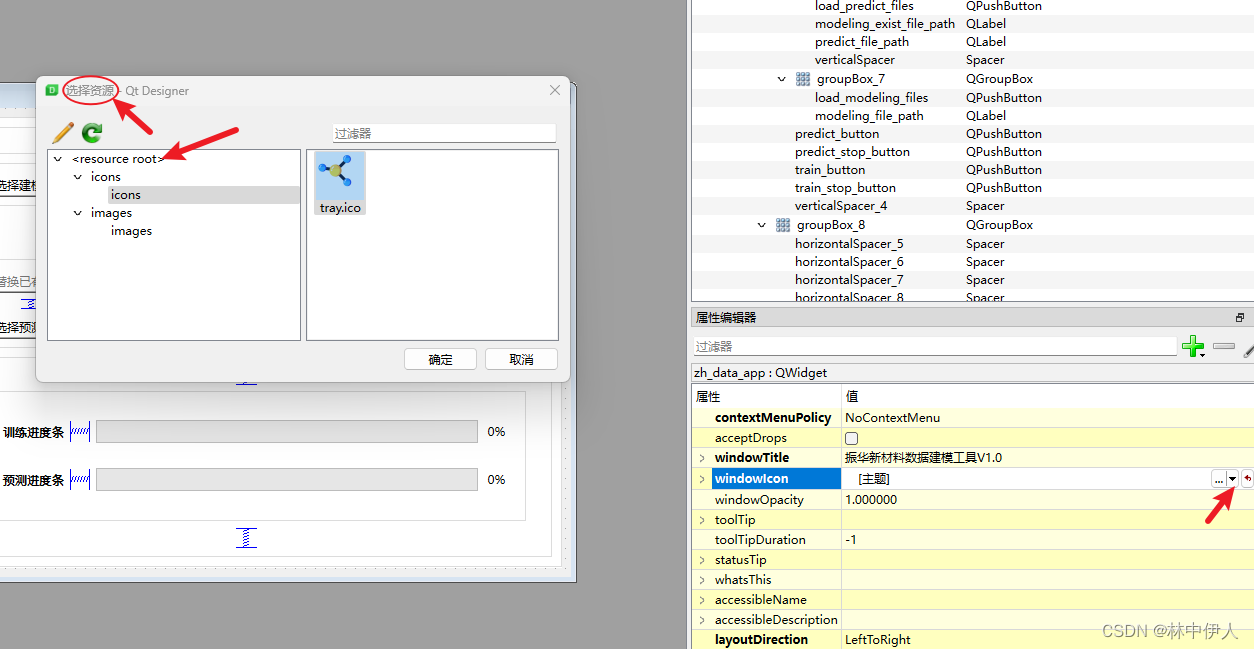This screenshot has height=649, width=1254.
Task: Click the red reset arrow beside windowIcon value
Action: (x=1247, y=479)
